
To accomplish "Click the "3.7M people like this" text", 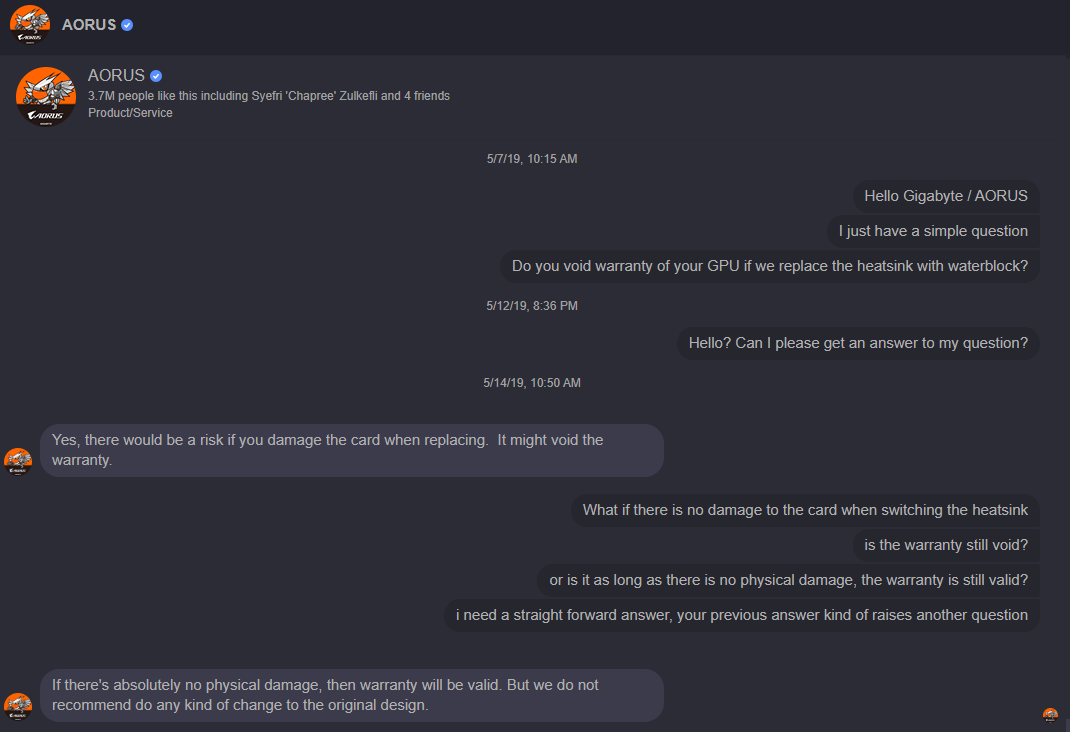I will pos(268,96).
